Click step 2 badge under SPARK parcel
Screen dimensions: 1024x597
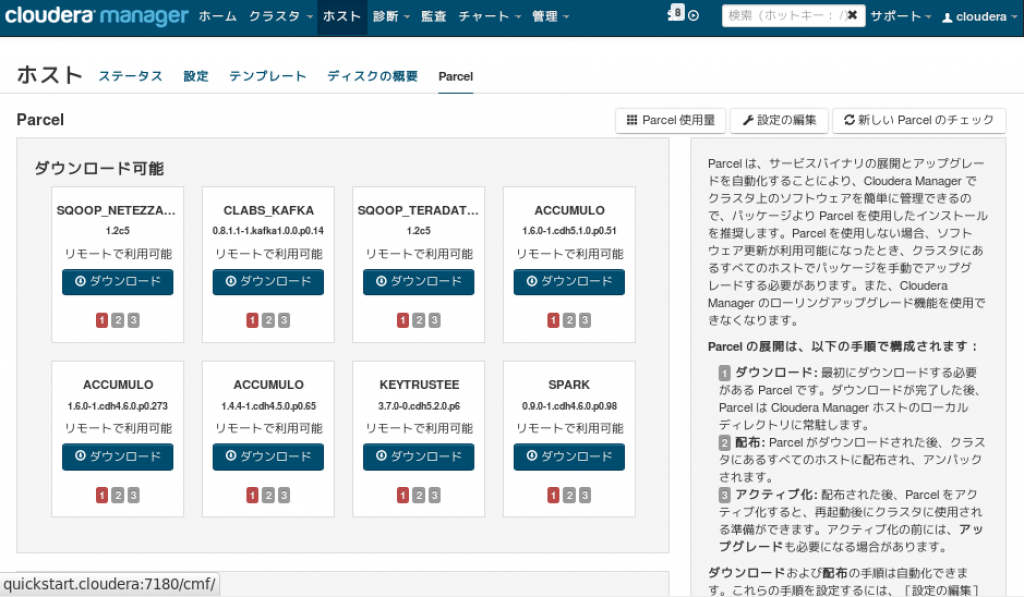click(x=569, y=495)
